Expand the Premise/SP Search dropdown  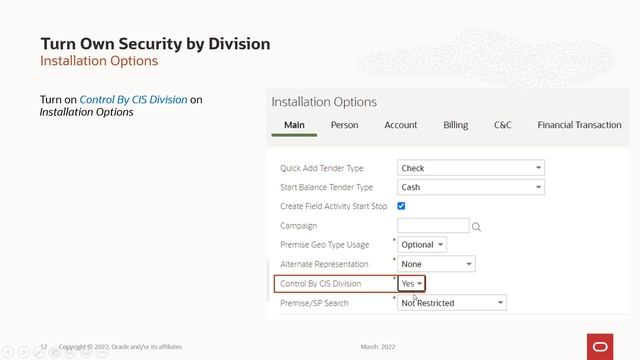pyautogui.click(x=452, y=303)
